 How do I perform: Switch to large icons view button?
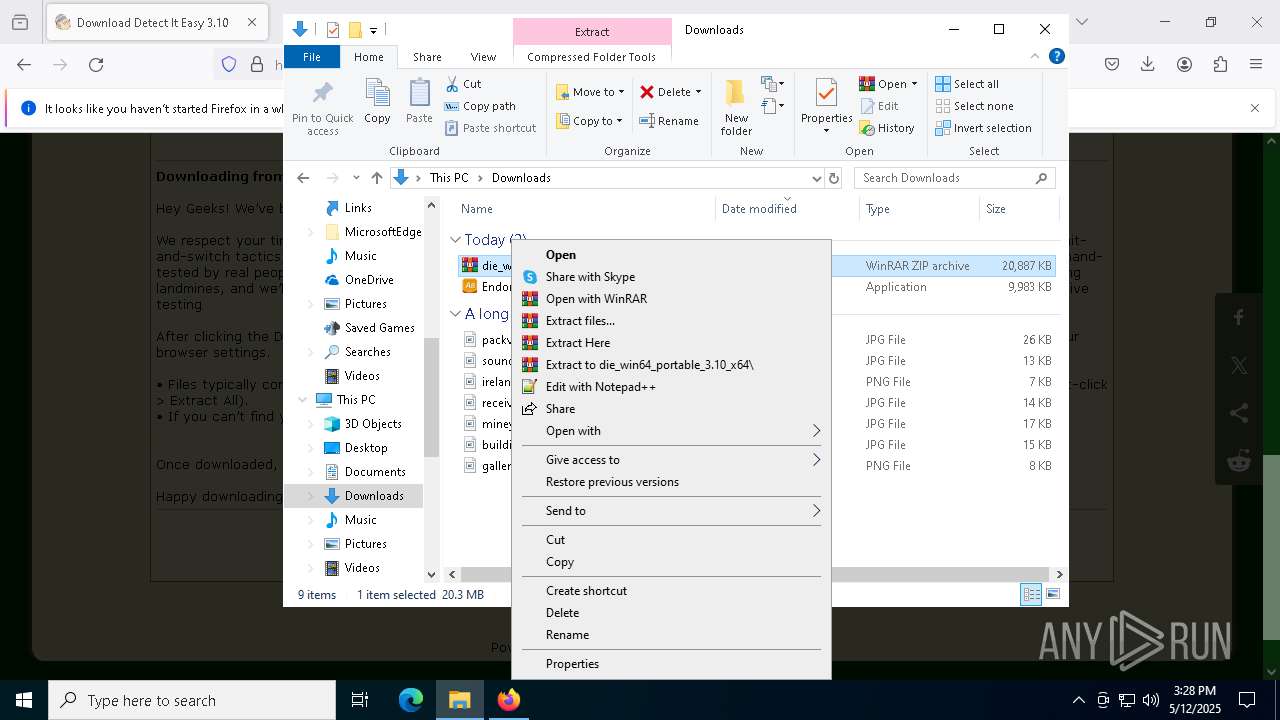pos(1052,595)
